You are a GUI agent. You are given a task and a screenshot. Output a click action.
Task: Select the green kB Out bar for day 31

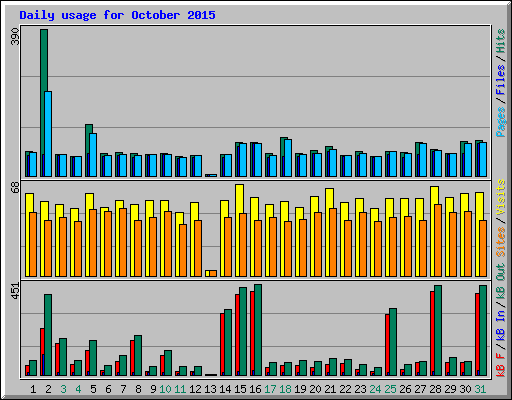pyautogui.click(x=483, y=331)
